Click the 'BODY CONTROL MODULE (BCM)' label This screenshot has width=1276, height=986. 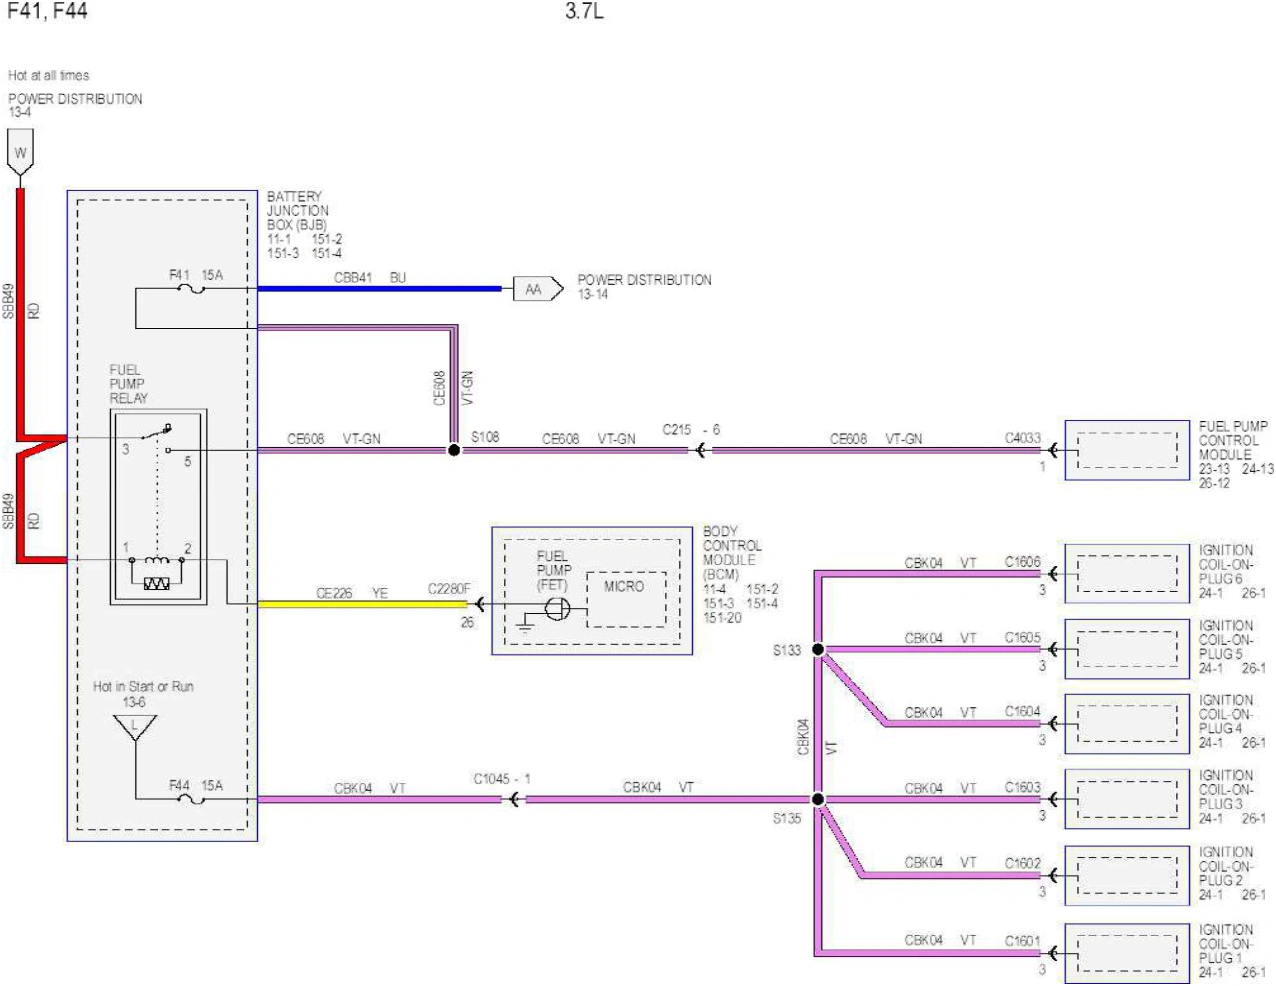coord(732,553)
